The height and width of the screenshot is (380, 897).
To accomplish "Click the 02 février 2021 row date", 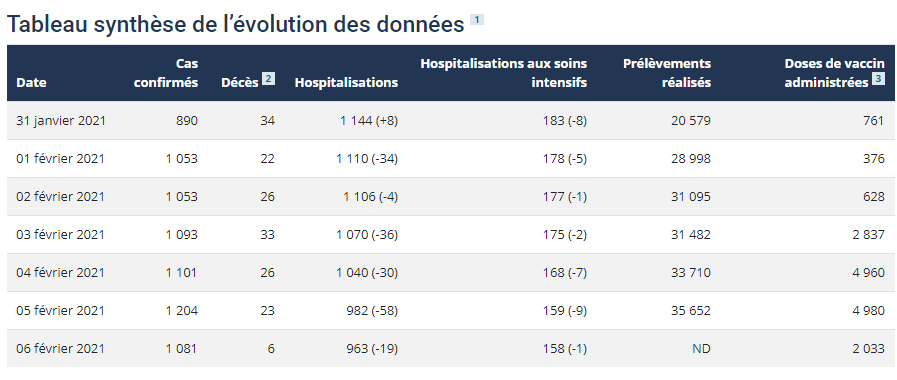I will [x=61, y=196].
